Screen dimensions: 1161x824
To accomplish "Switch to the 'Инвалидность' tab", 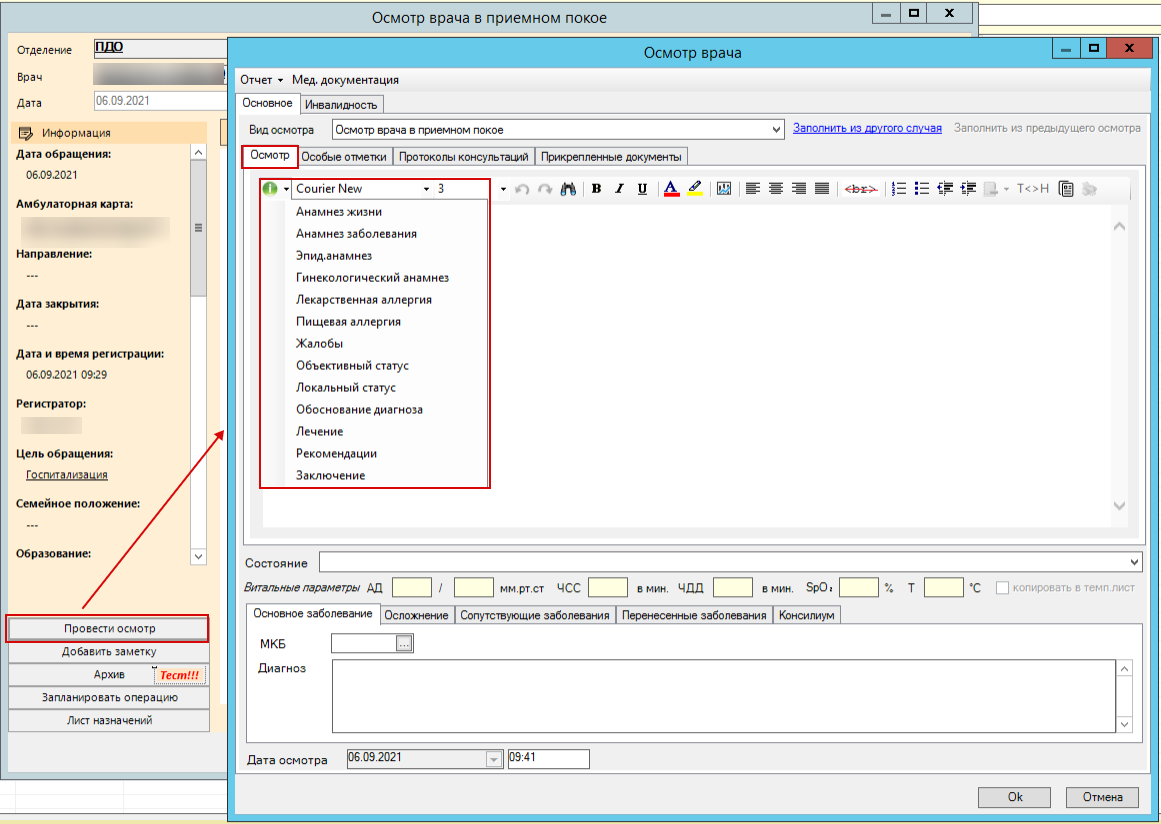I will pos(341,104).
